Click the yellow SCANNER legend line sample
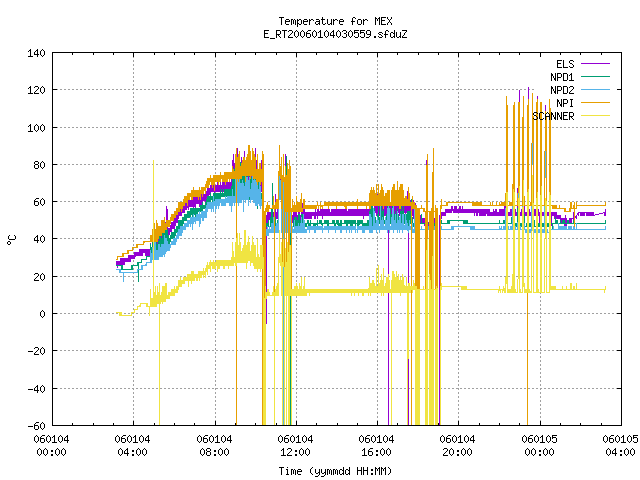The height and width of the screenshot is (480, 640). pyautogui.click(x=596, y=116)
